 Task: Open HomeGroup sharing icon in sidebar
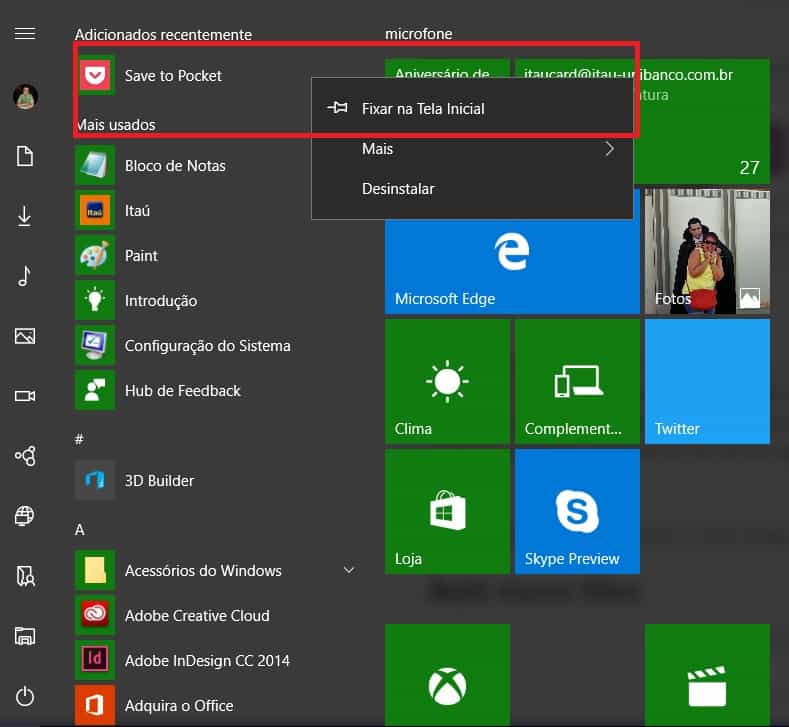click(x=25, y=456)
